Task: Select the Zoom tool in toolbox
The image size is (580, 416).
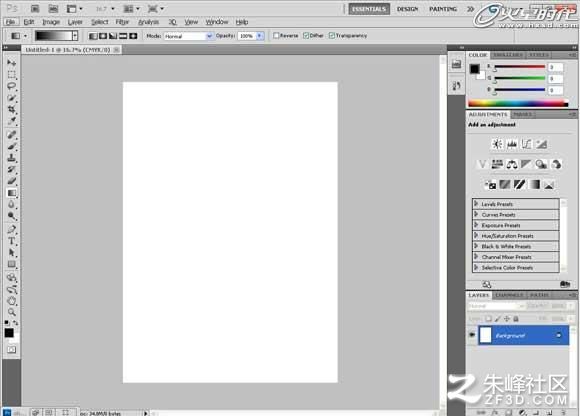Action: tap(11, 312)
